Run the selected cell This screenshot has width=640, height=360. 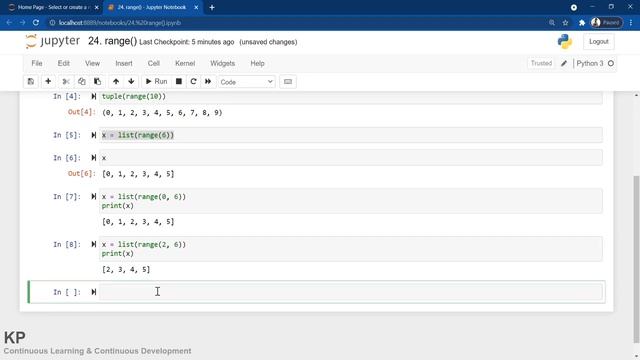pos(156,82)
